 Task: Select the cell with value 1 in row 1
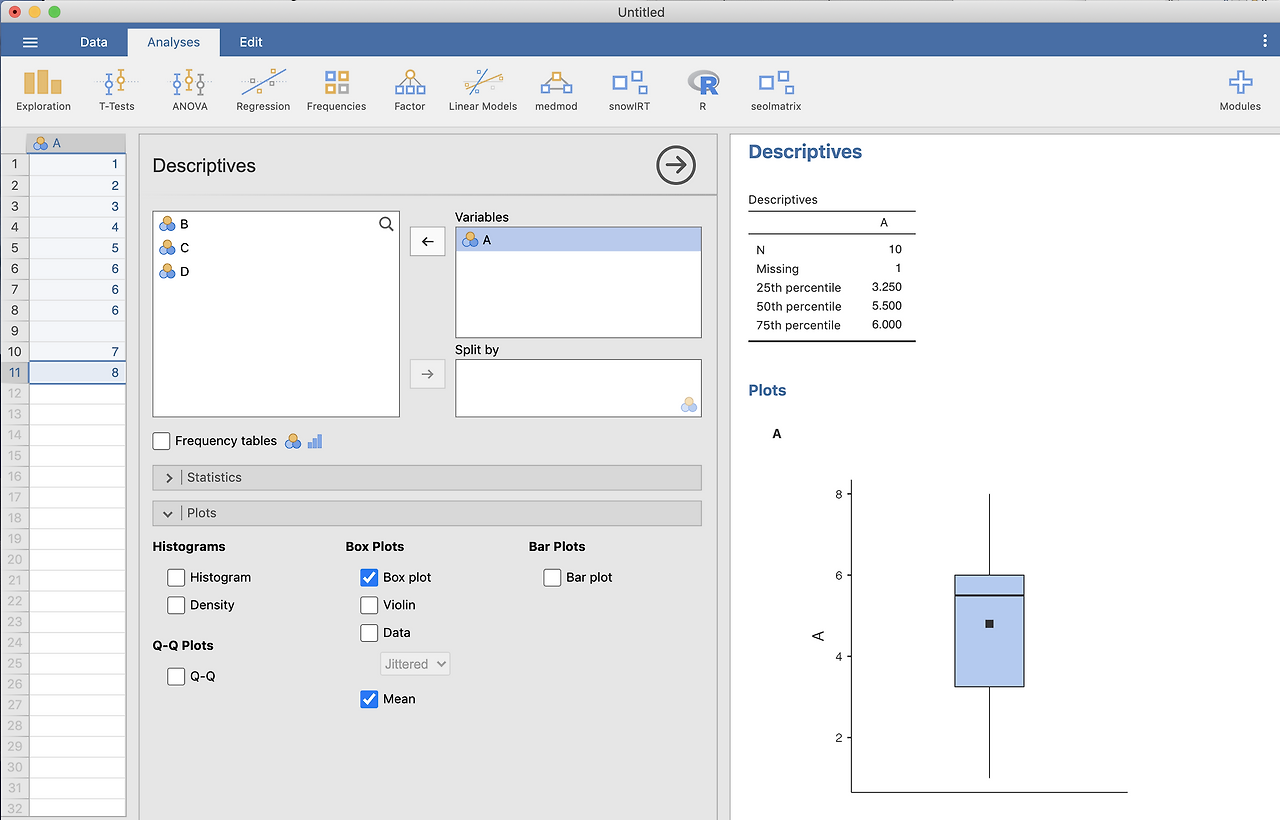tap(78, 164)
